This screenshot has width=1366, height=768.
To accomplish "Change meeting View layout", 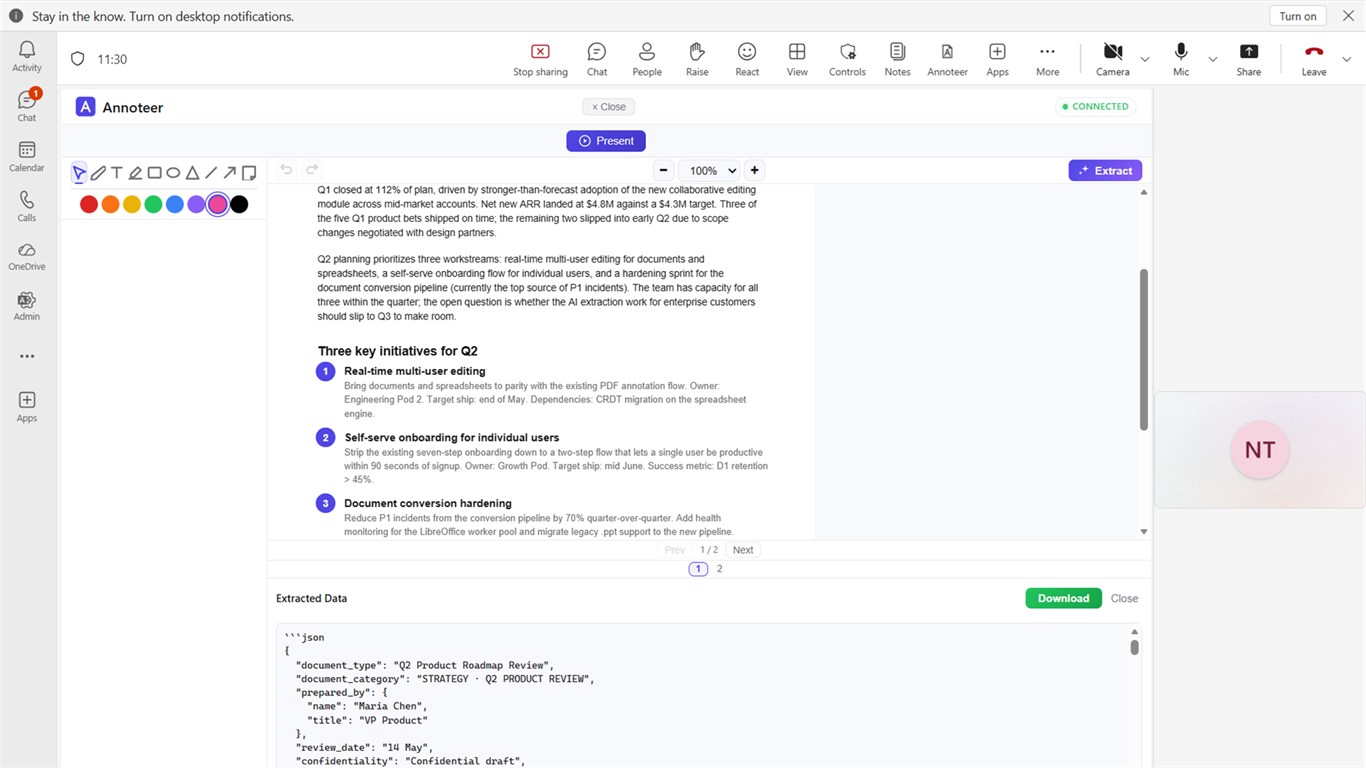I will tap(797, 59).
